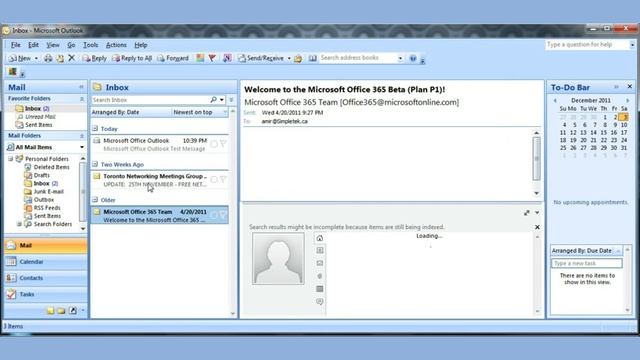
Task: Click the expand arrows icon in People Pane
Action: click(x=527, y=213)
